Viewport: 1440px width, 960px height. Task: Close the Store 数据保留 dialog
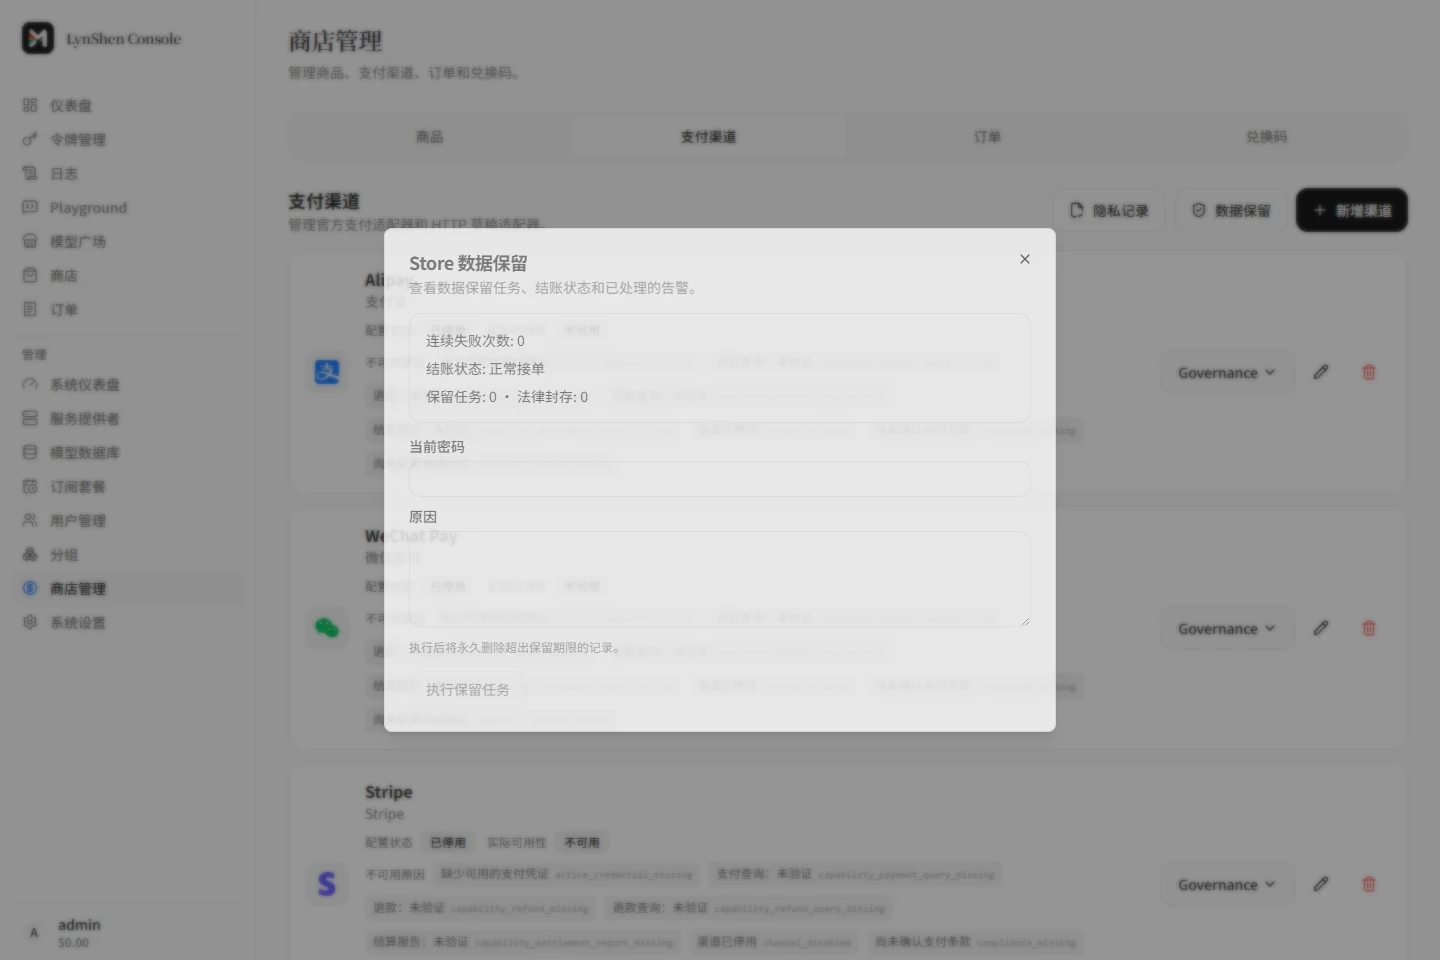(1025, 259)
